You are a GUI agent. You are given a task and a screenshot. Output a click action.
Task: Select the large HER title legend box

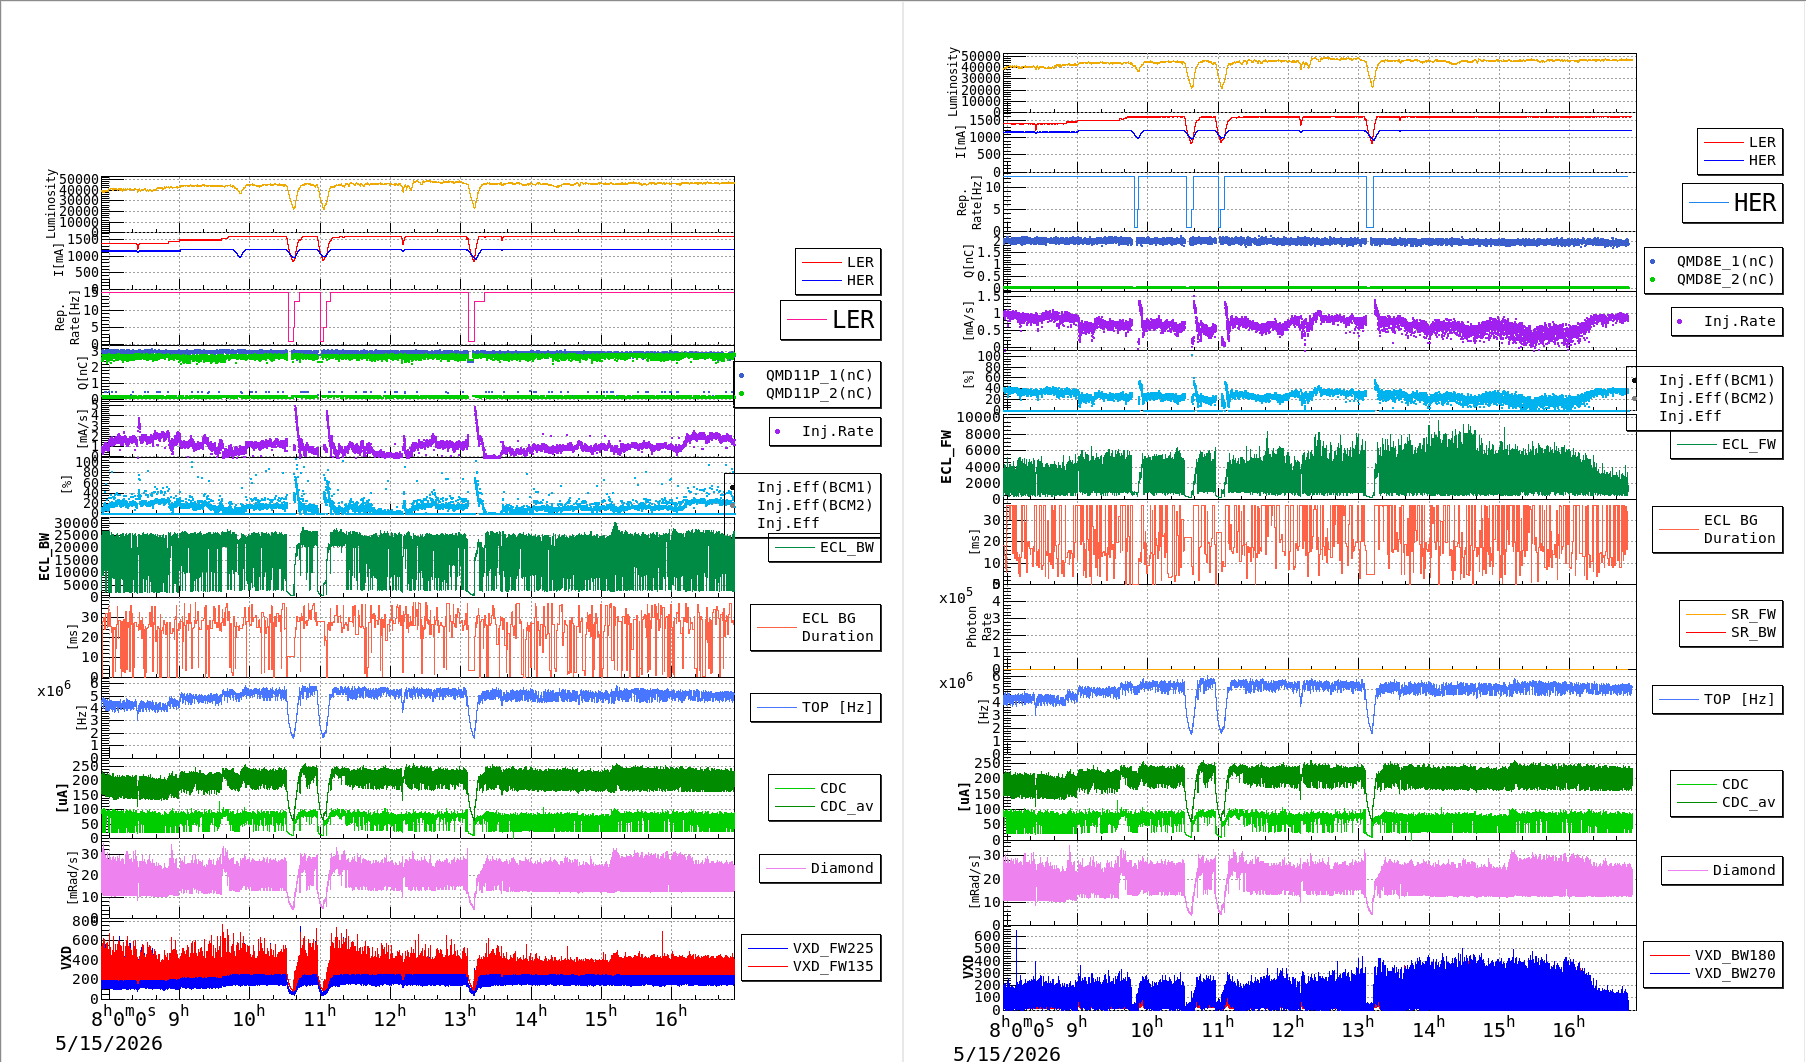point(1733,203)
